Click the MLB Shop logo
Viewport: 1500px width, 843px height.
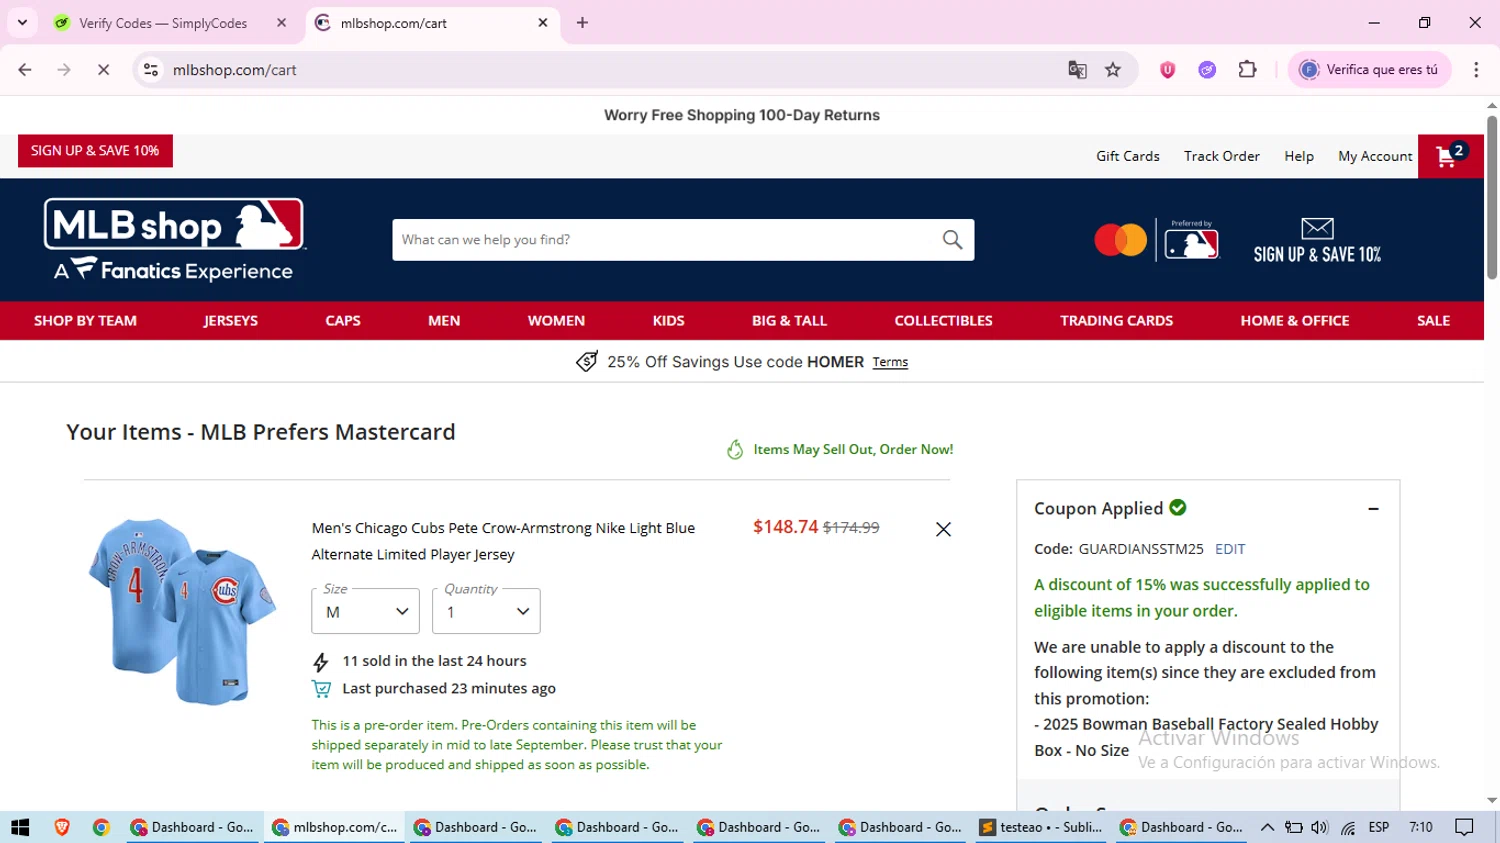pyautogui.click(x=174, y=240)
